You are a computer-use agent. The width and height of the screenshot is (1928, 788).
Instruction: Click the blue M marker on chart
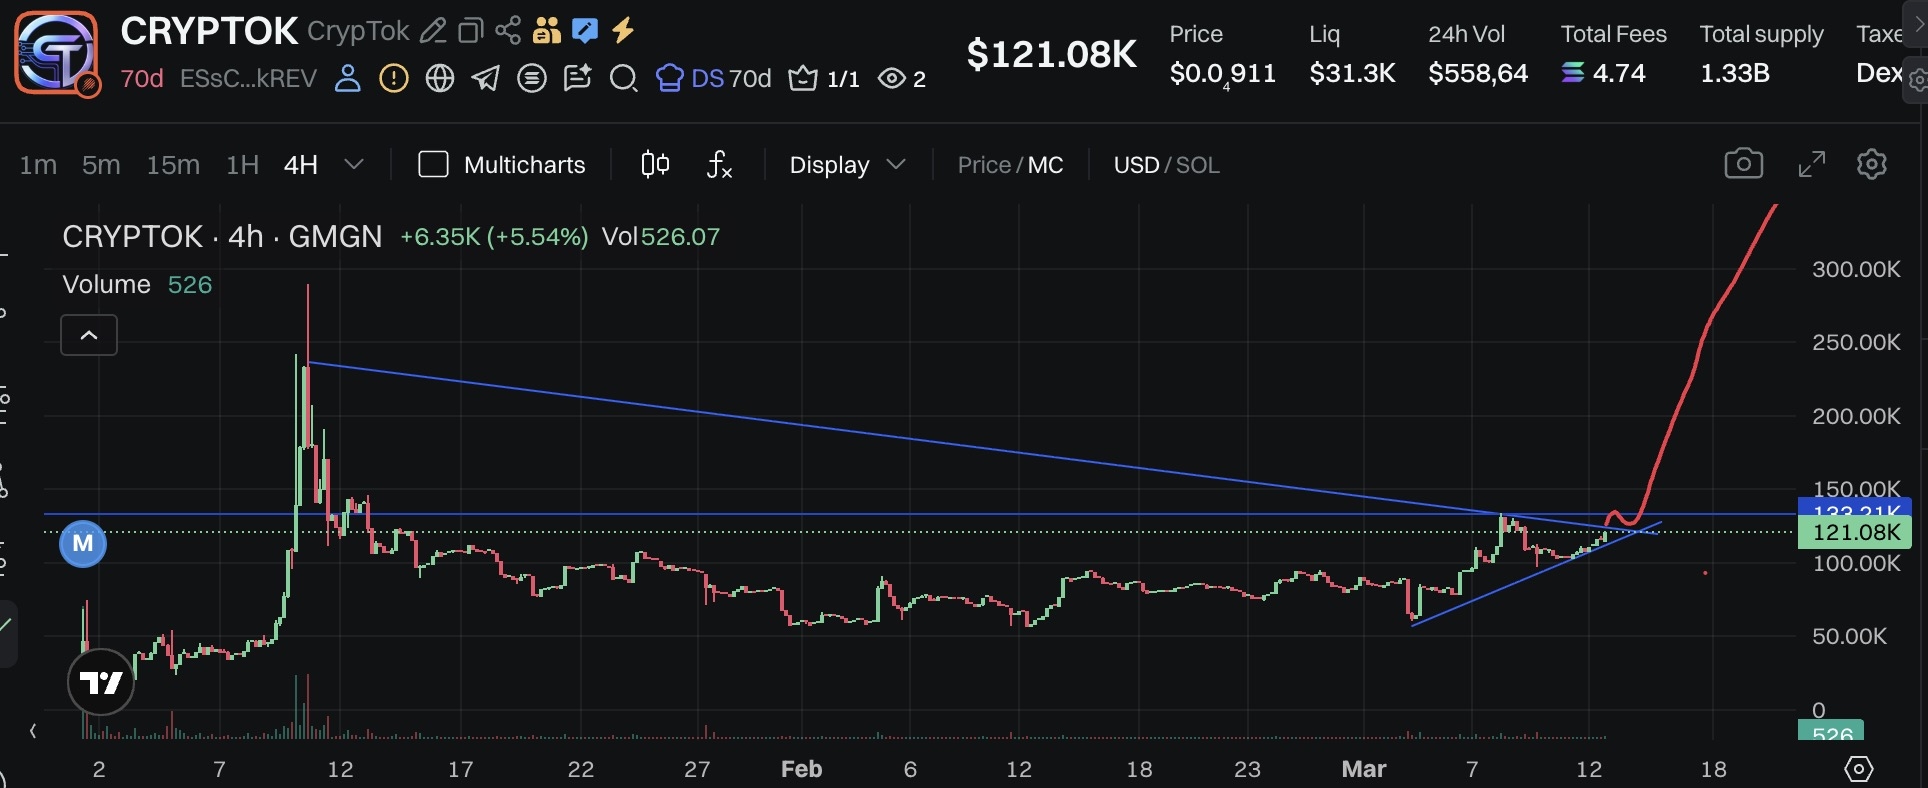click(x=83, y=544)
